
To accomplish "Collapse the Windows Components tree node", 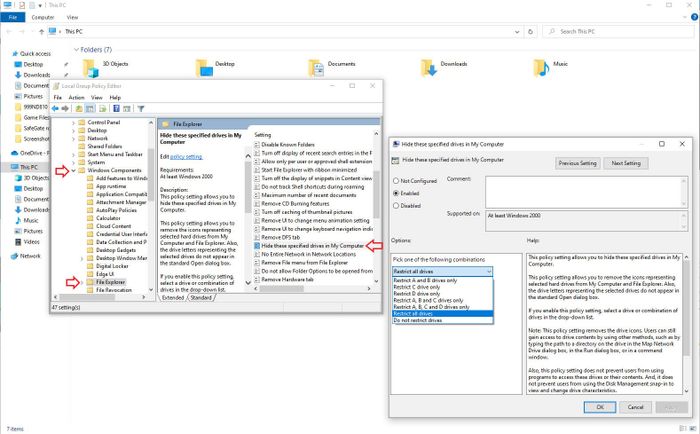I will point(74,171).
